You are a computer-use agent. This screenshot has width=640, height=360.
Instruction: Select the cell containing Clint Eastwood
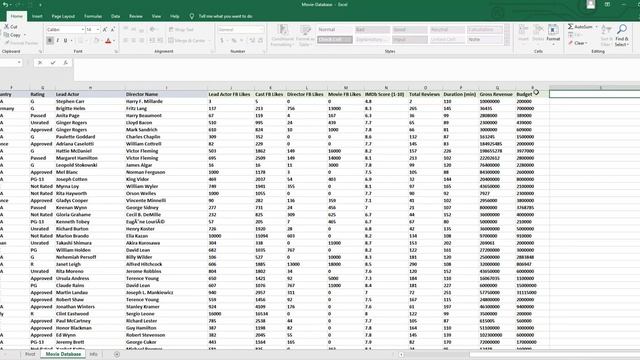point(89,314)
